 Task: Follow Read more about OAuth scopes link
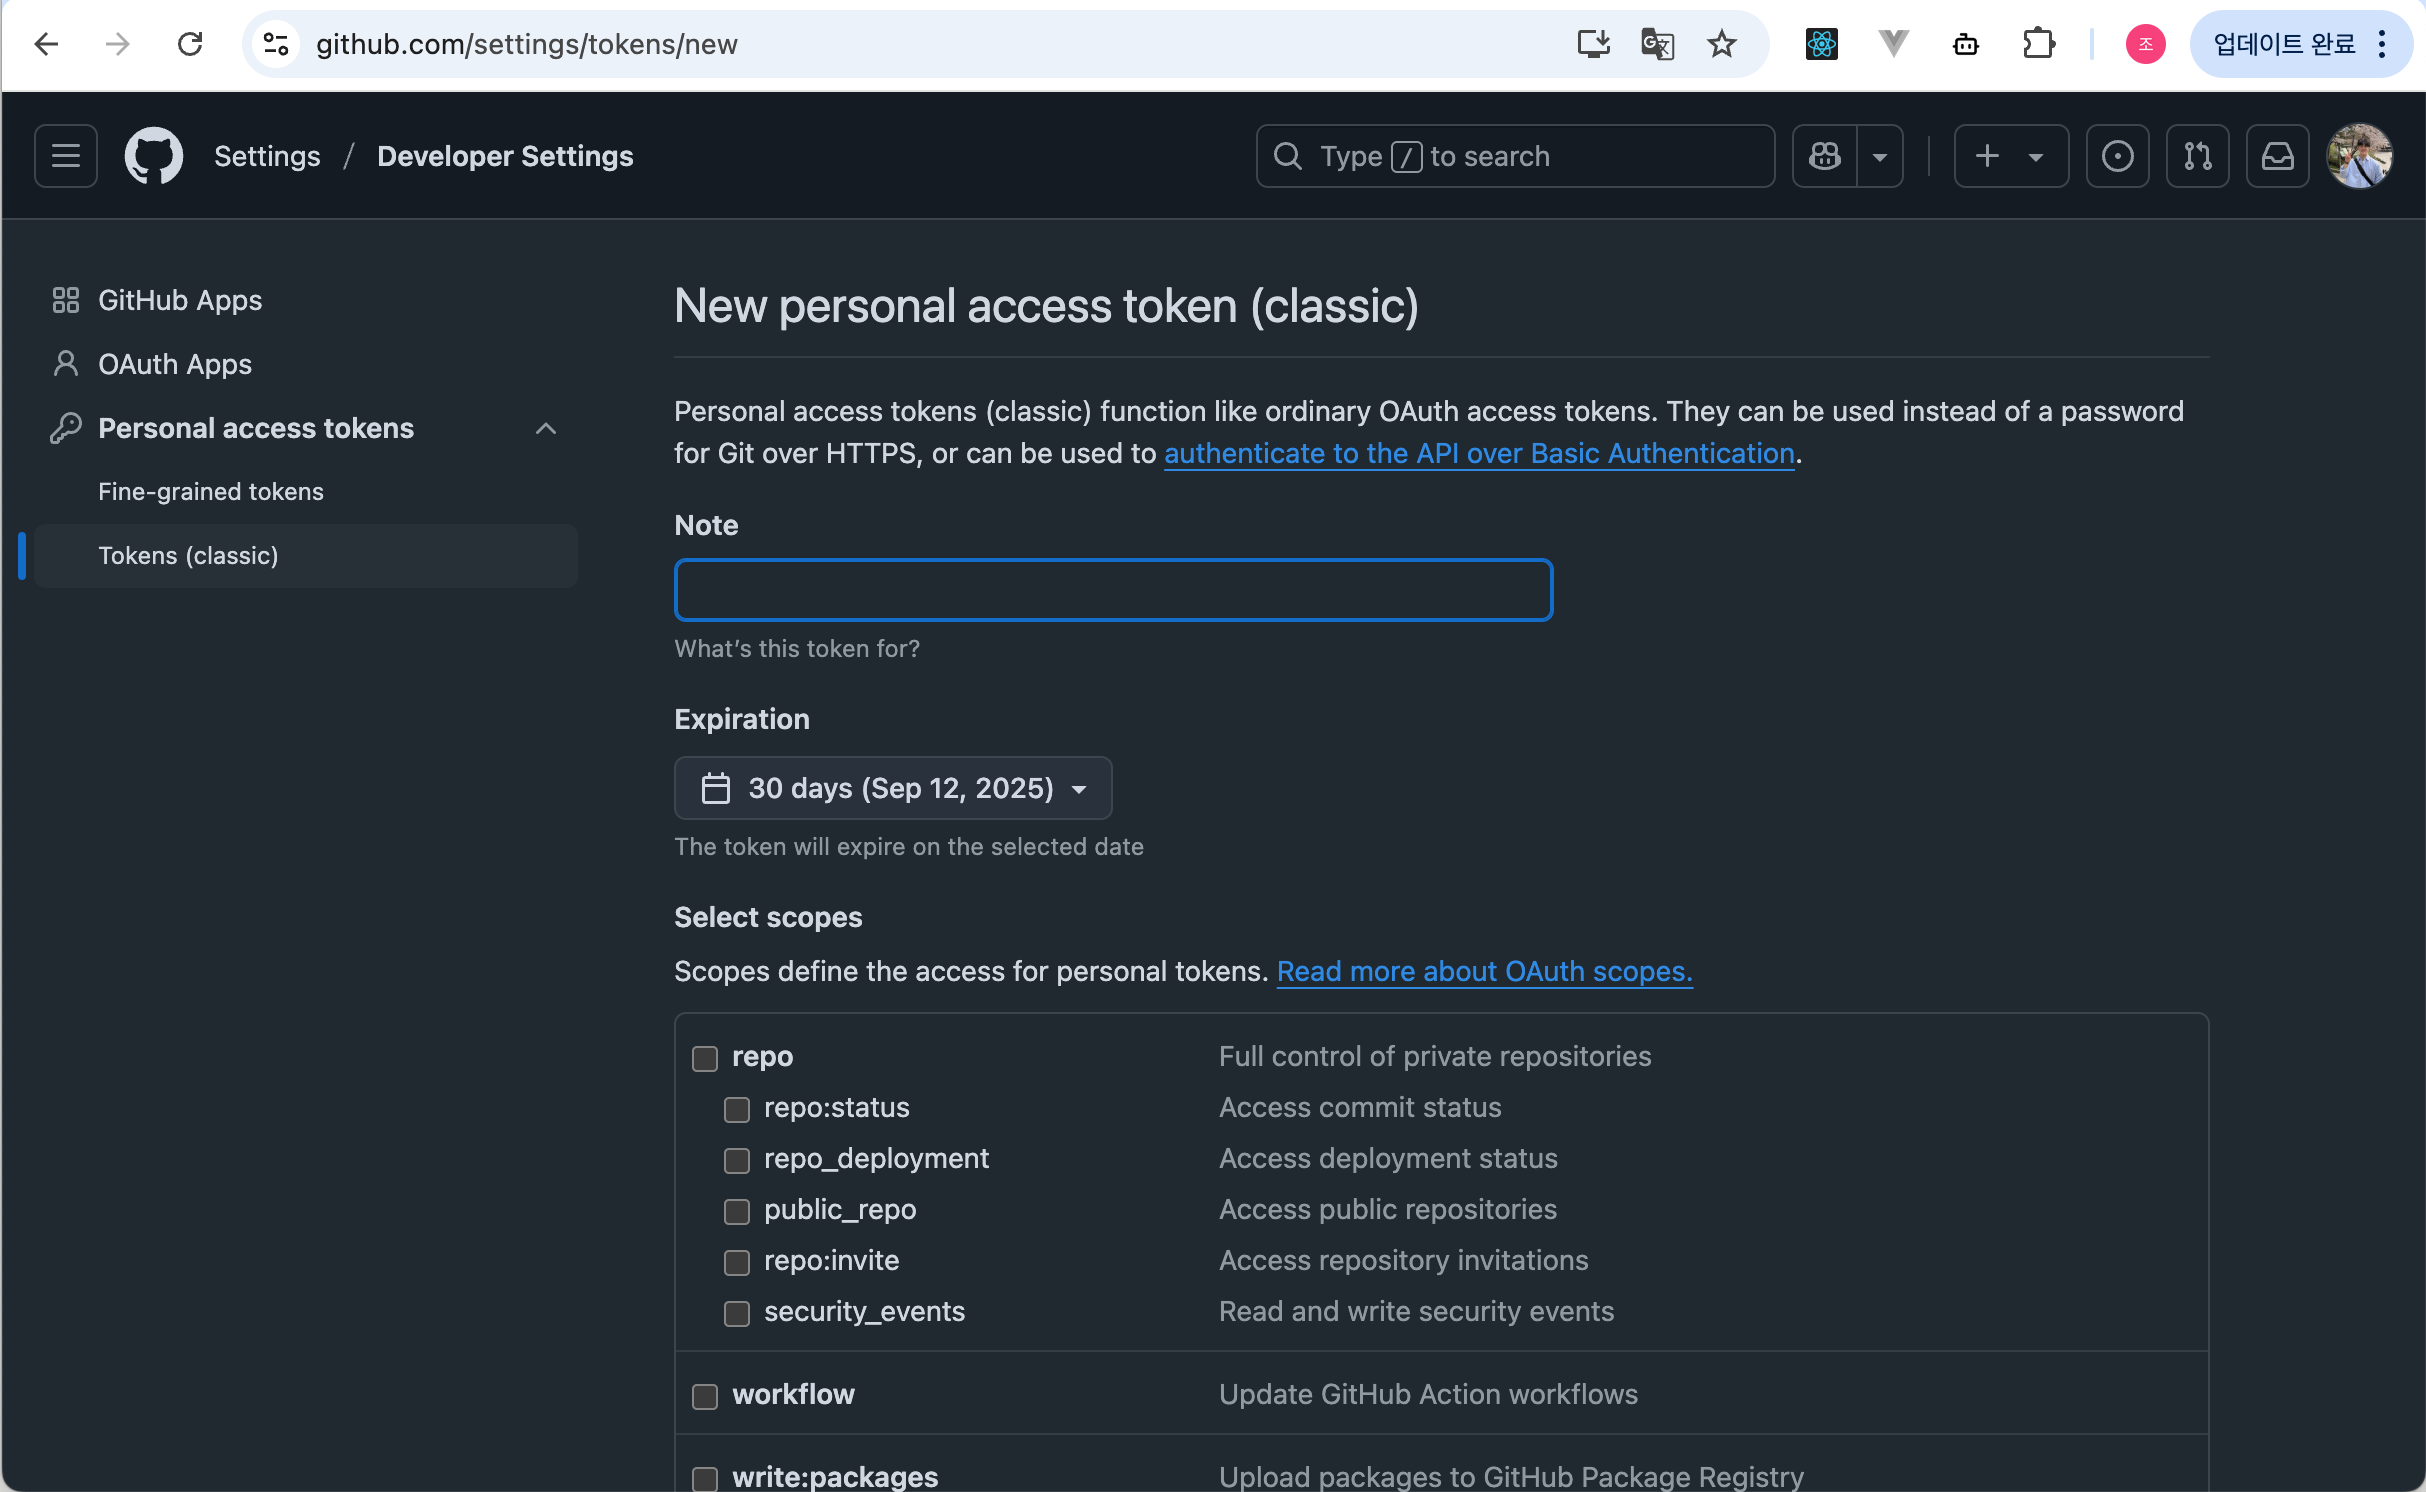click(x=1484, y=971)
